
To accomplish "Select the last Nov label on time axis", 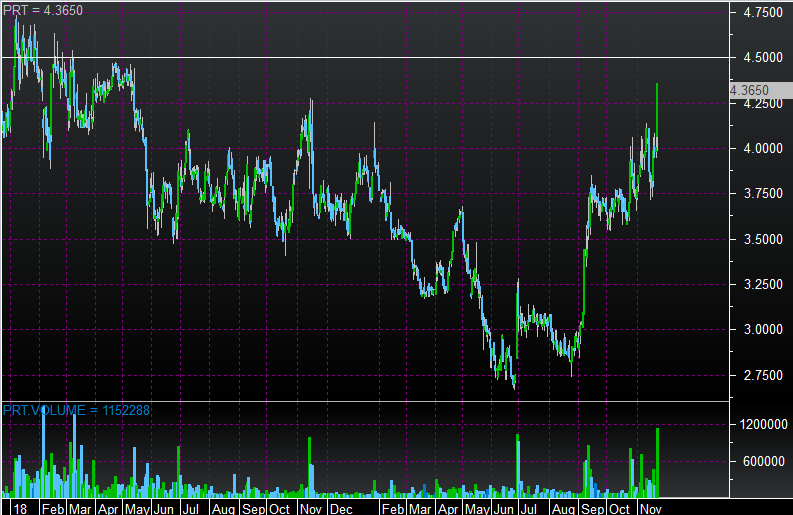I will coord(650,508).
